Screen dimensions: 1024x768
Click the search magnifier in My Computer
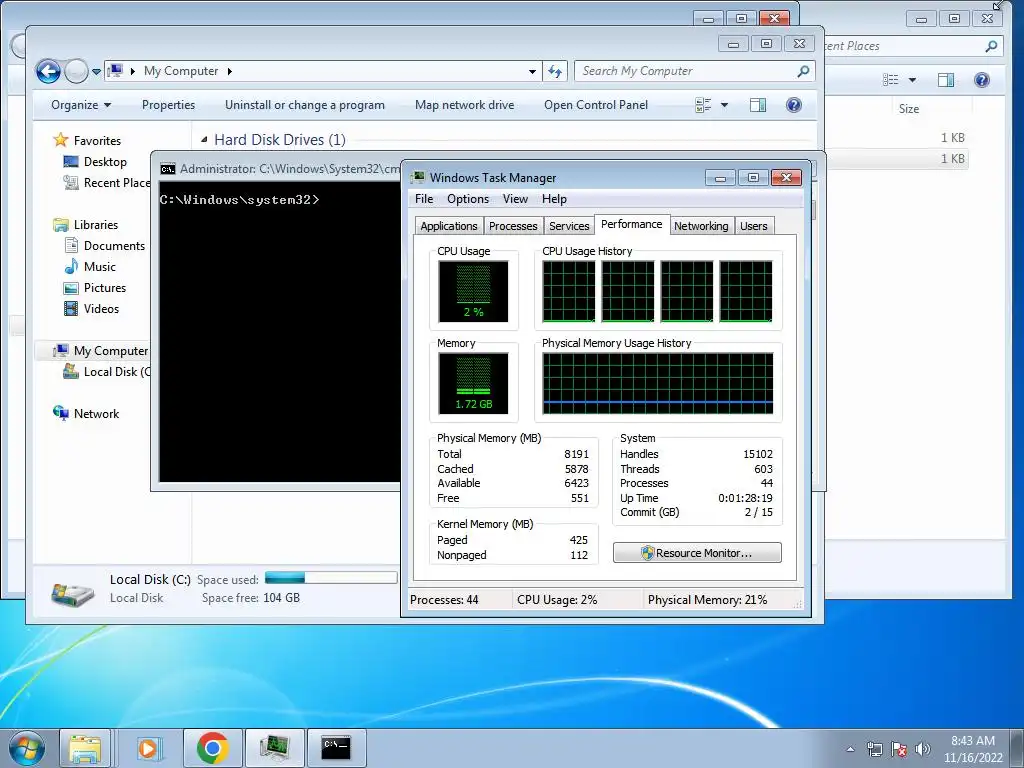[x=803, y=71]
